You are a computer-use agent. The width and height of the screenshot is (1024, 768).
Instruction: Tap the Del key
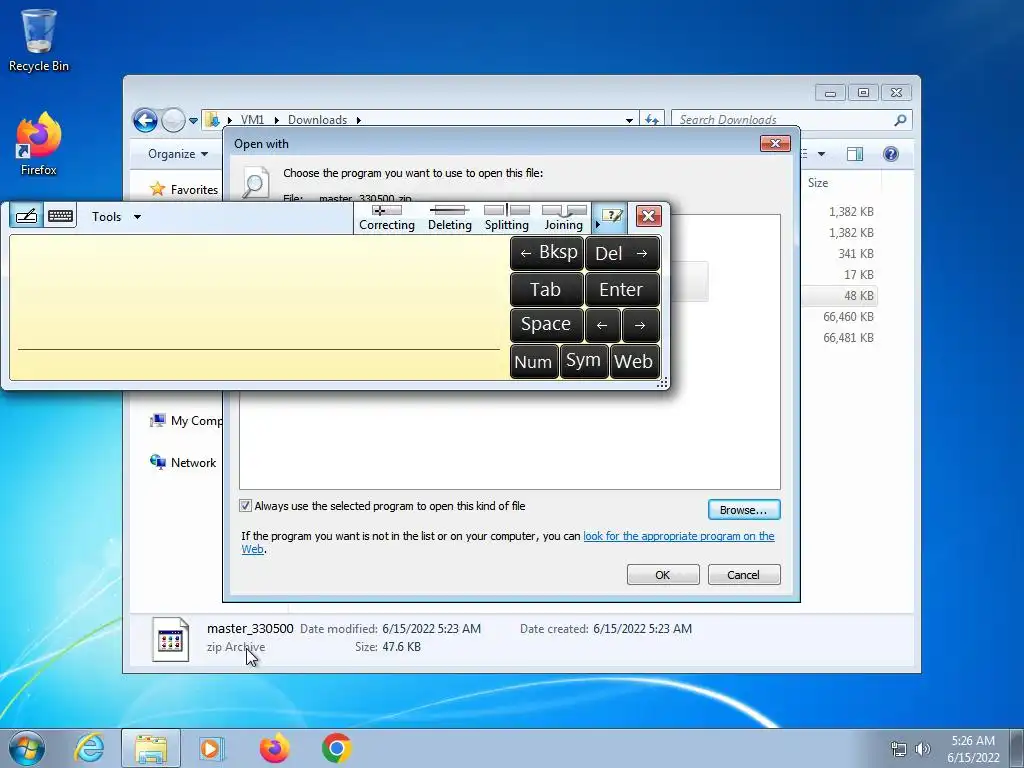tap(622, 253)
